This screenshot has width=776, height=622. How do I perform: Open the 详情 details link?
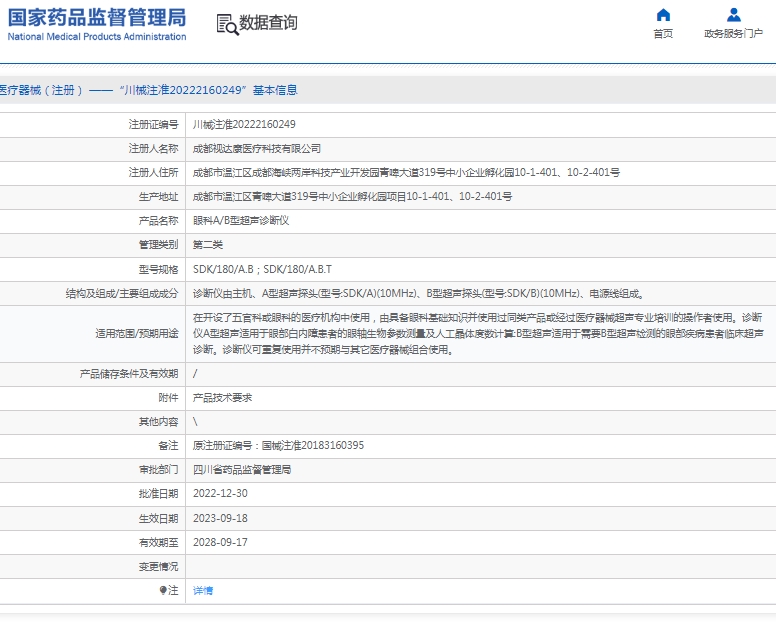(x=203, y=590)
